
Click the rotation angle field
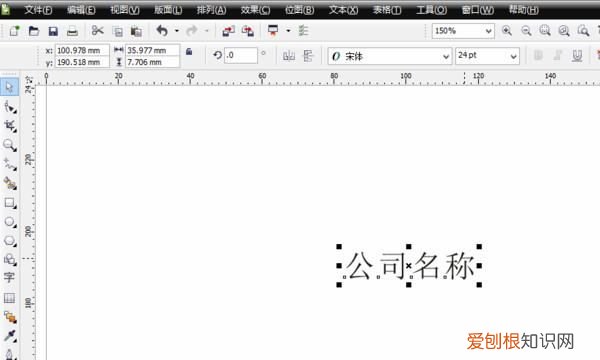click(x=241, y=55)
